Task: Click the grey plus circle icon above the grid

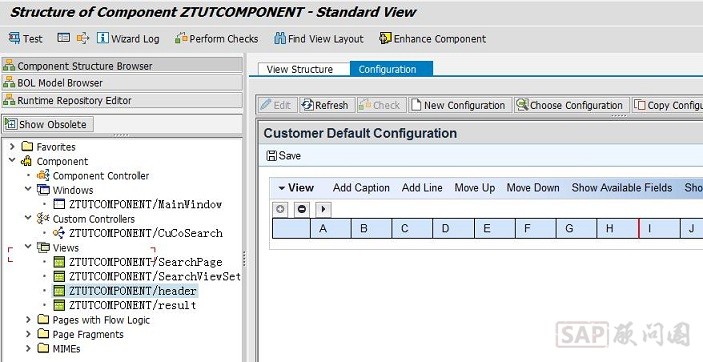Action: tap(281, 209)
